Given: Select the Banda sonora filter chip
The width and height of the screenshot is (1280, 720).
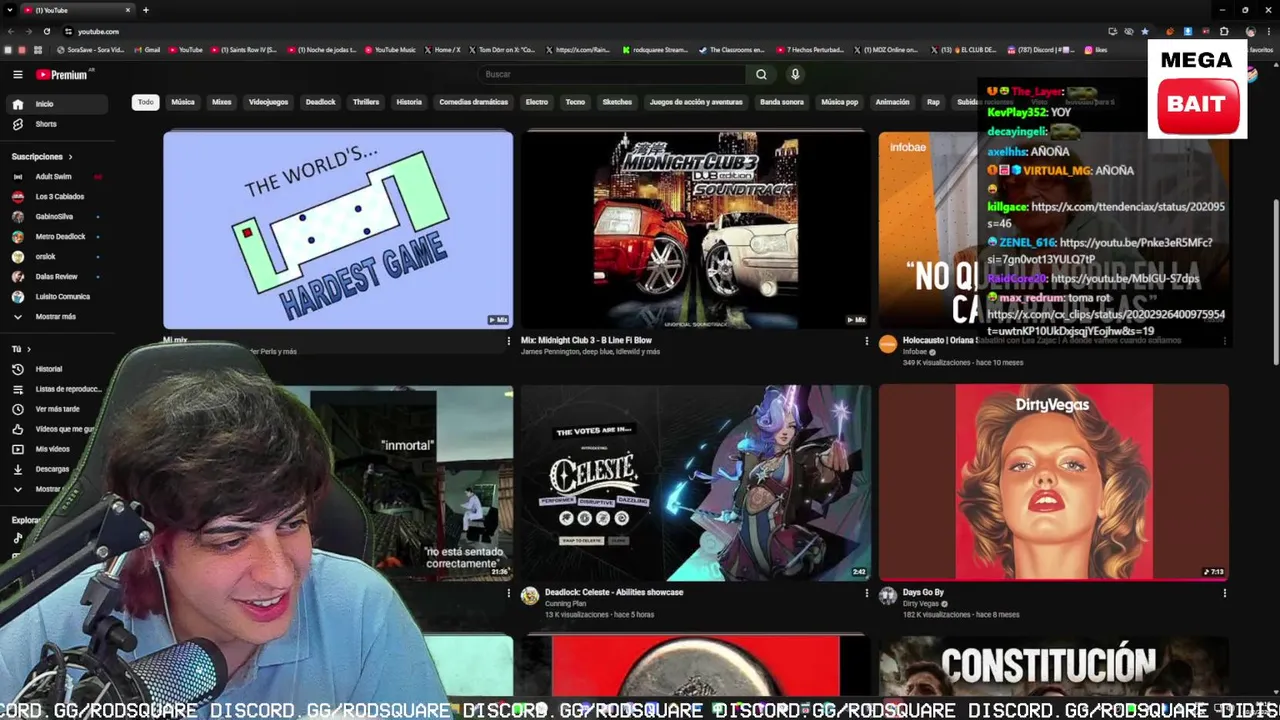Looking at the screenshot, I should (x=782, y=102).
